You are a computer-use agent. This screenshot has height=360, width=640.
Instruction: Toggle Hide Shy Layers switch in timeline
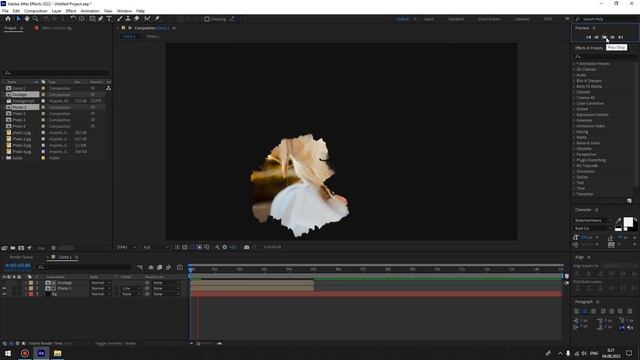[x=151, y=267]
